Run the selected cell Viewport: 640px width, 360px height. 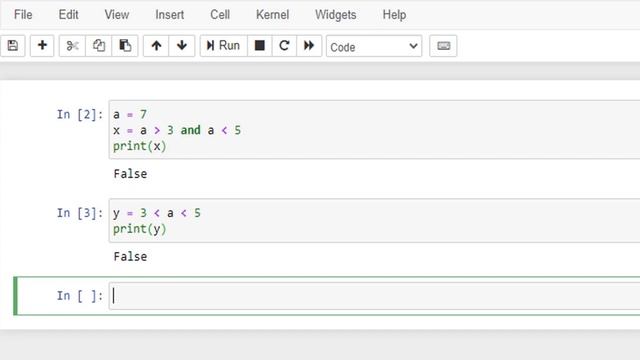coord(223,46)
